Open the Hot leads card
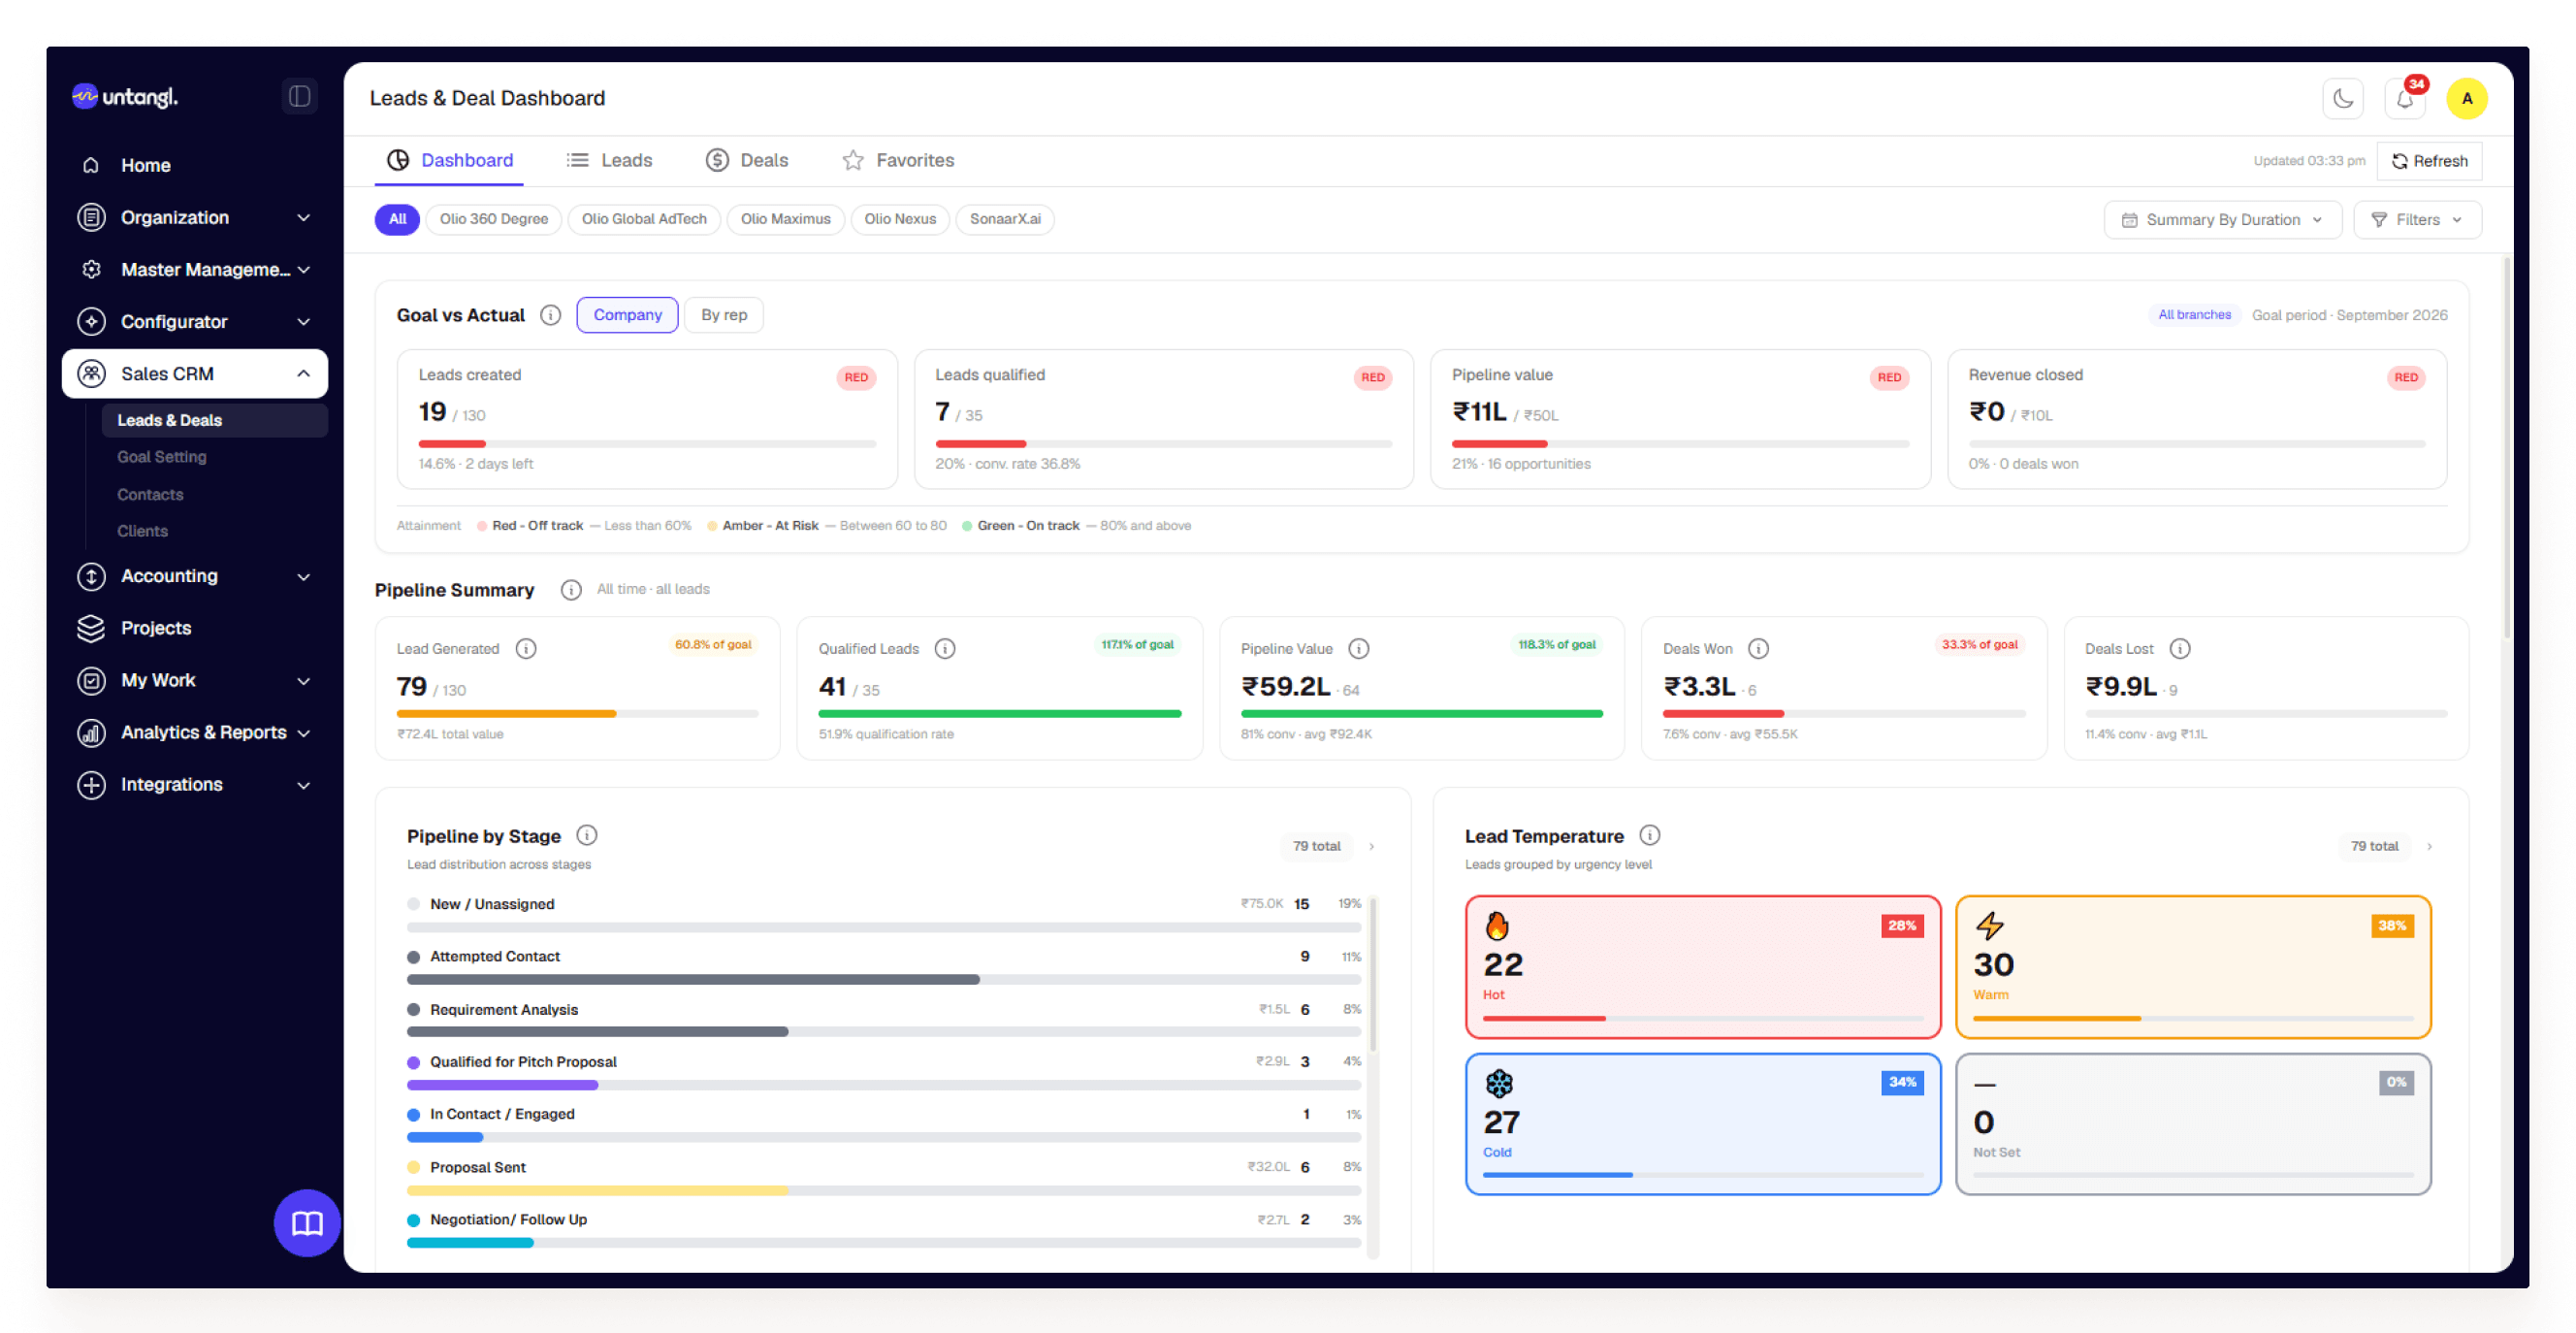Image resolution: width=2576 pixels, height=1333 pixels. pos(1703,967)
